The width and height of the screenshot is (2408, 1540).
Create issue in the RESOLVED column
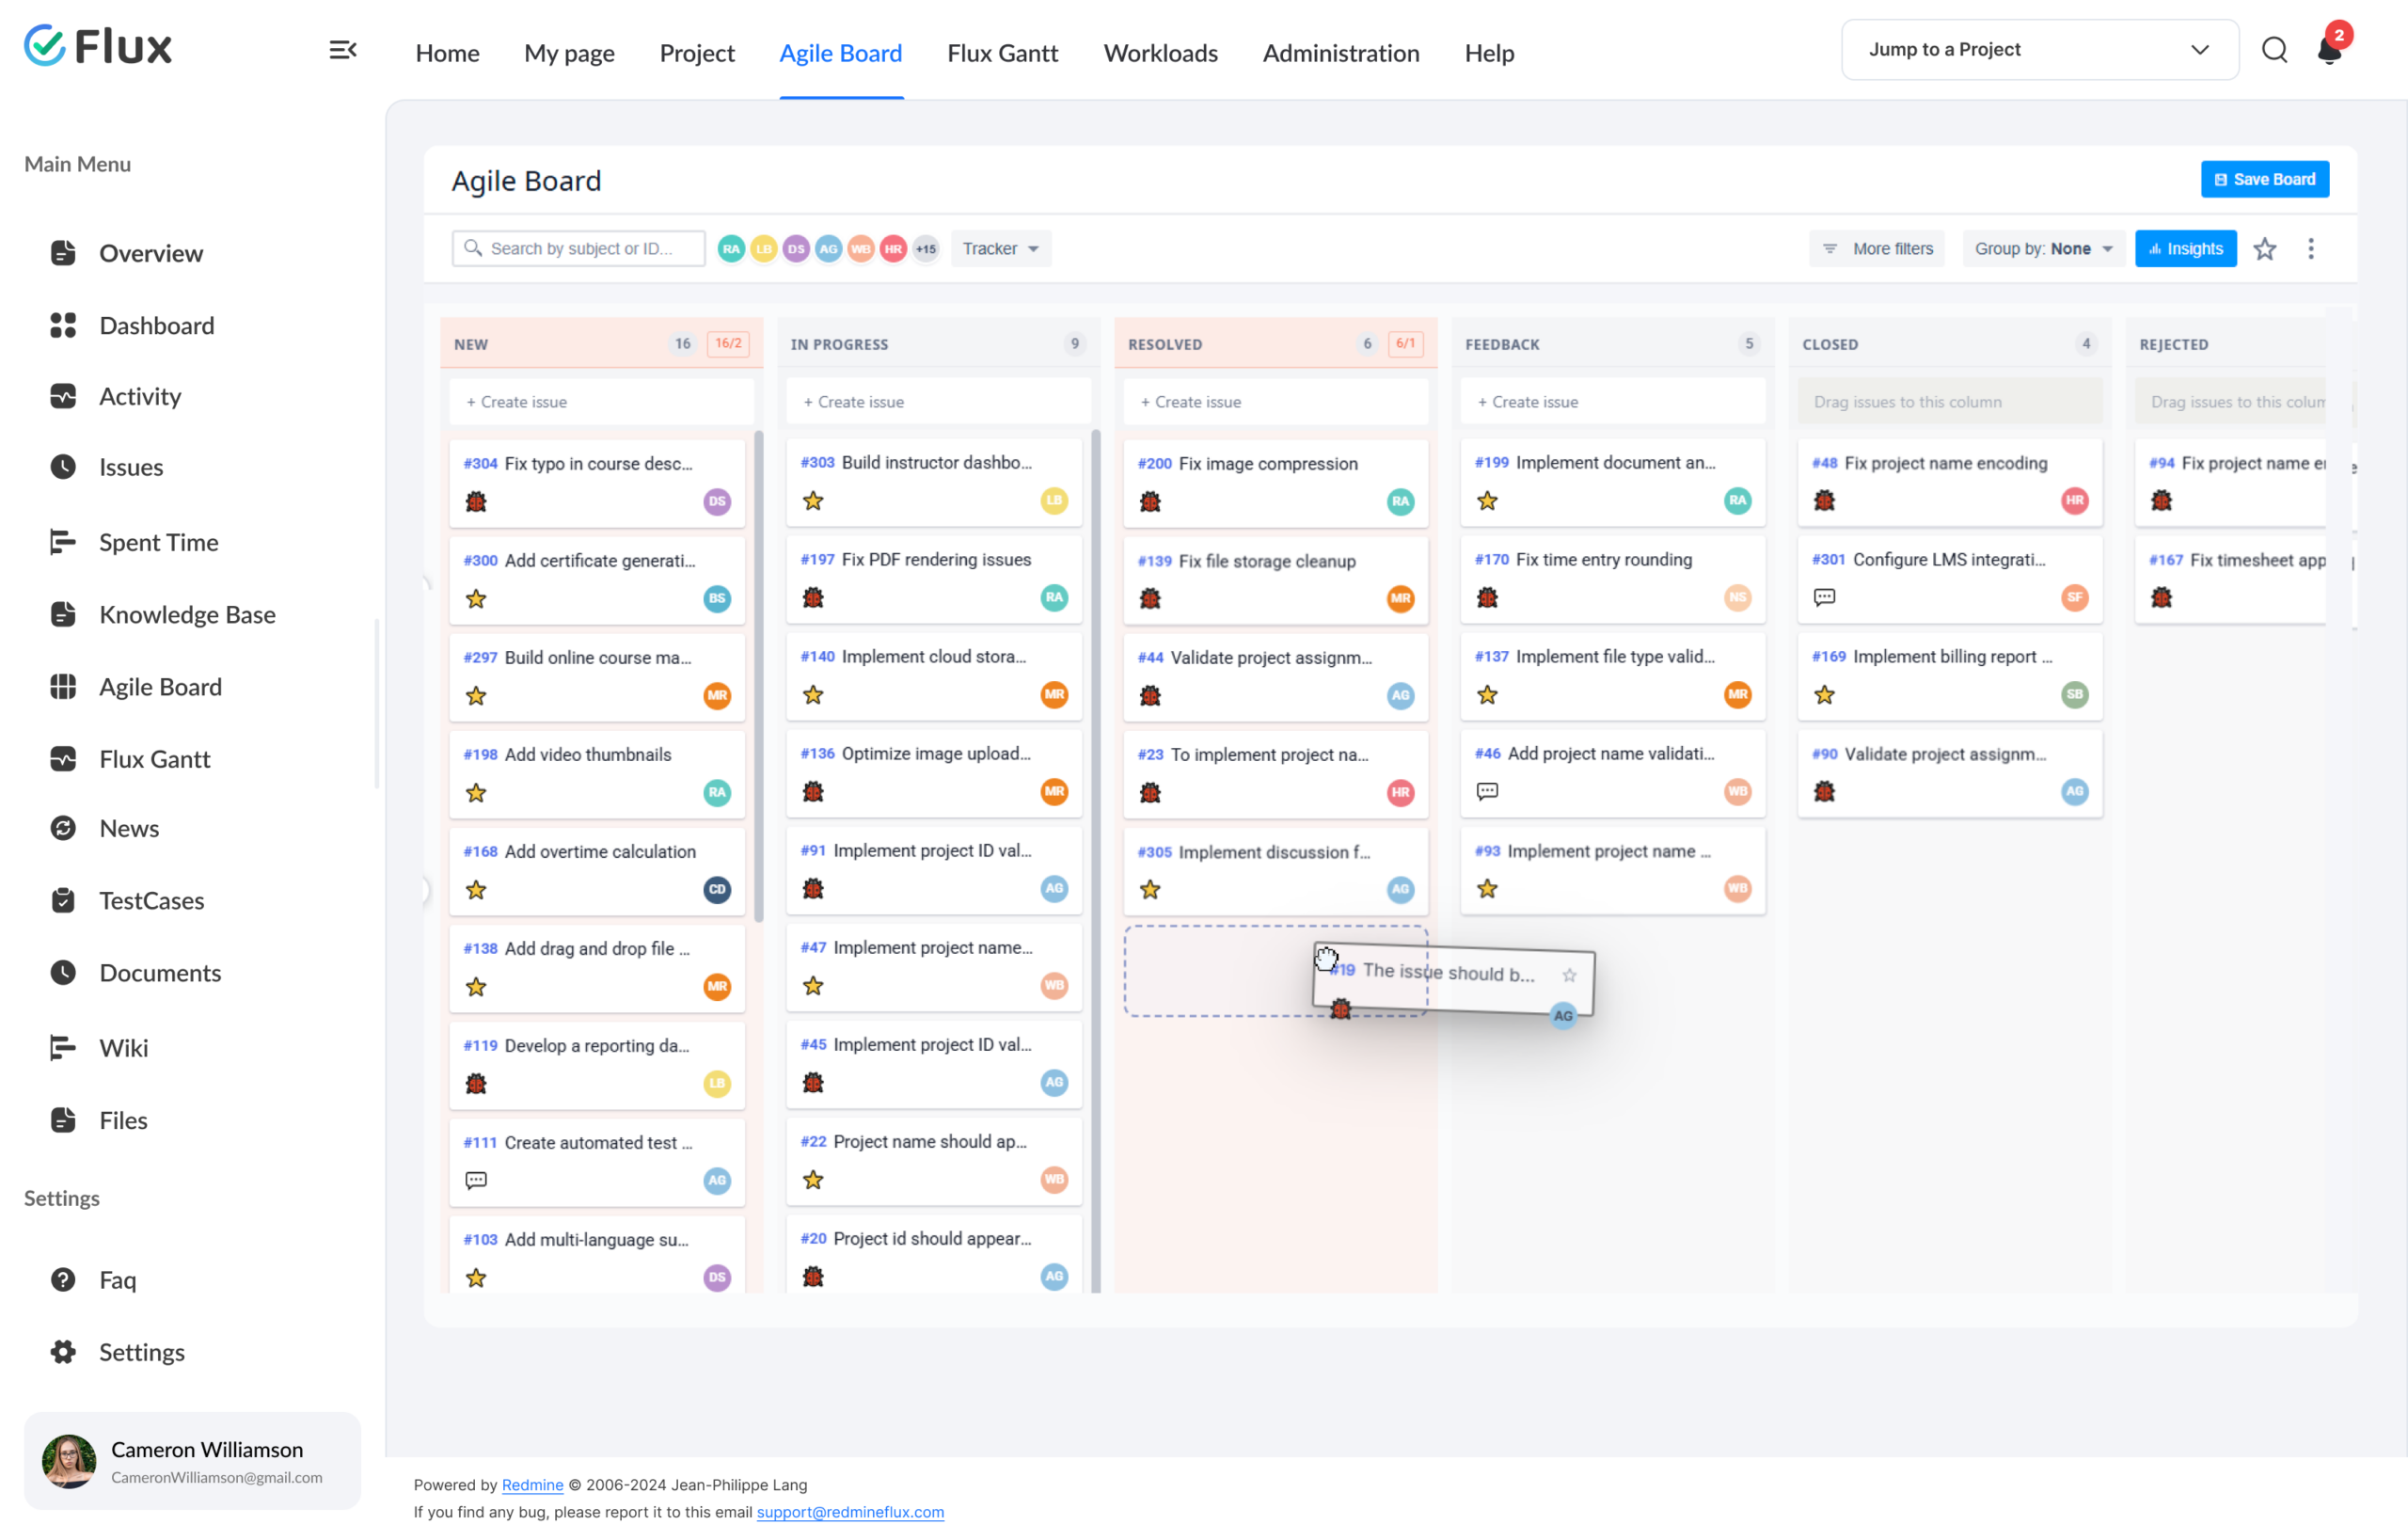(1275, 401)
